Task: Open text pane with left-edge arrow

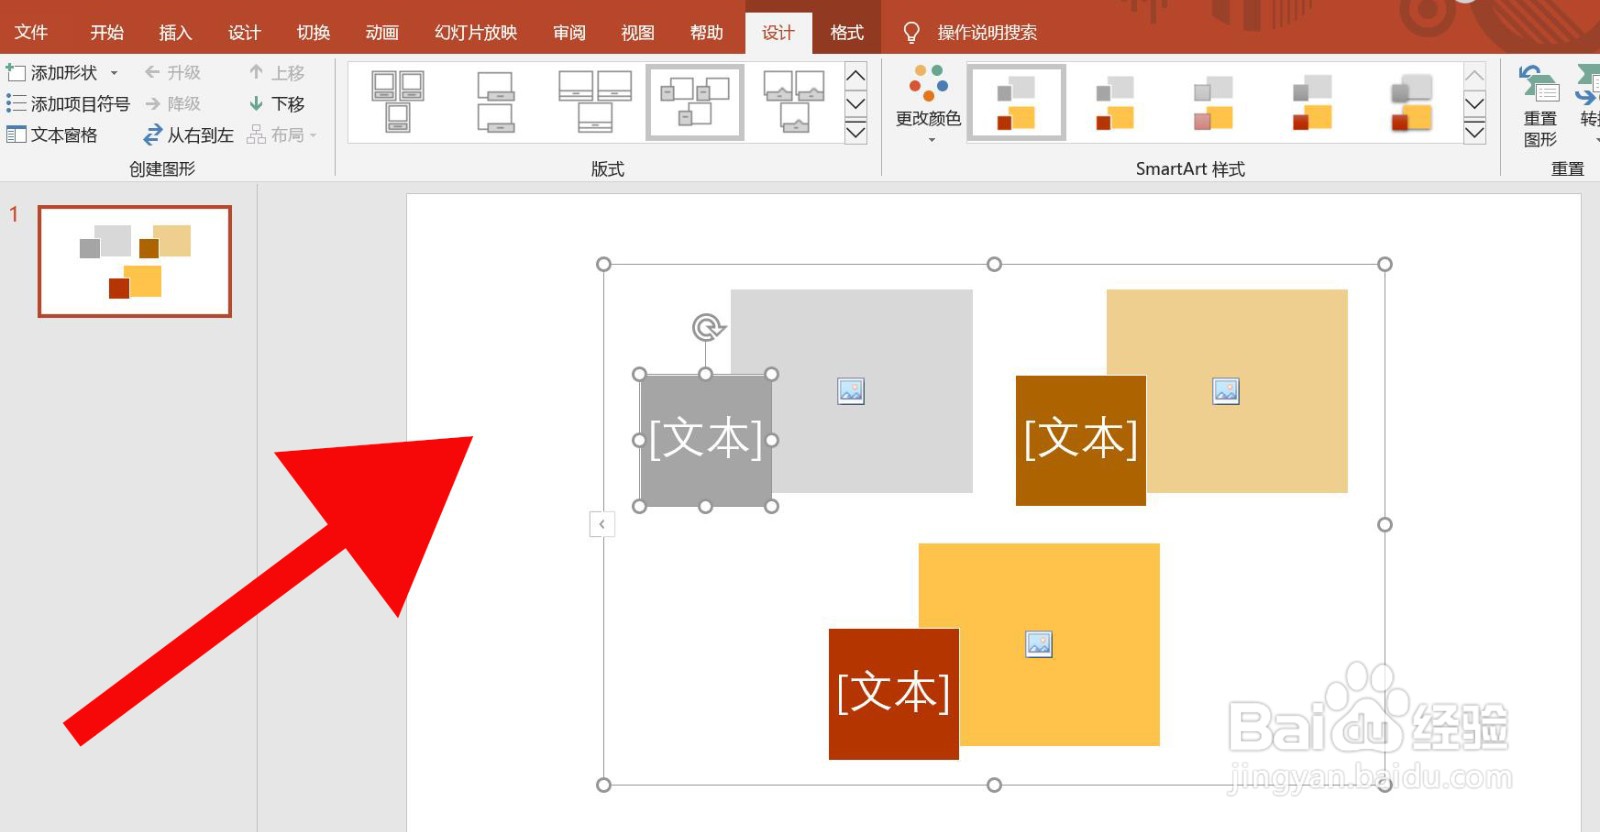Action: pos(602,524)
